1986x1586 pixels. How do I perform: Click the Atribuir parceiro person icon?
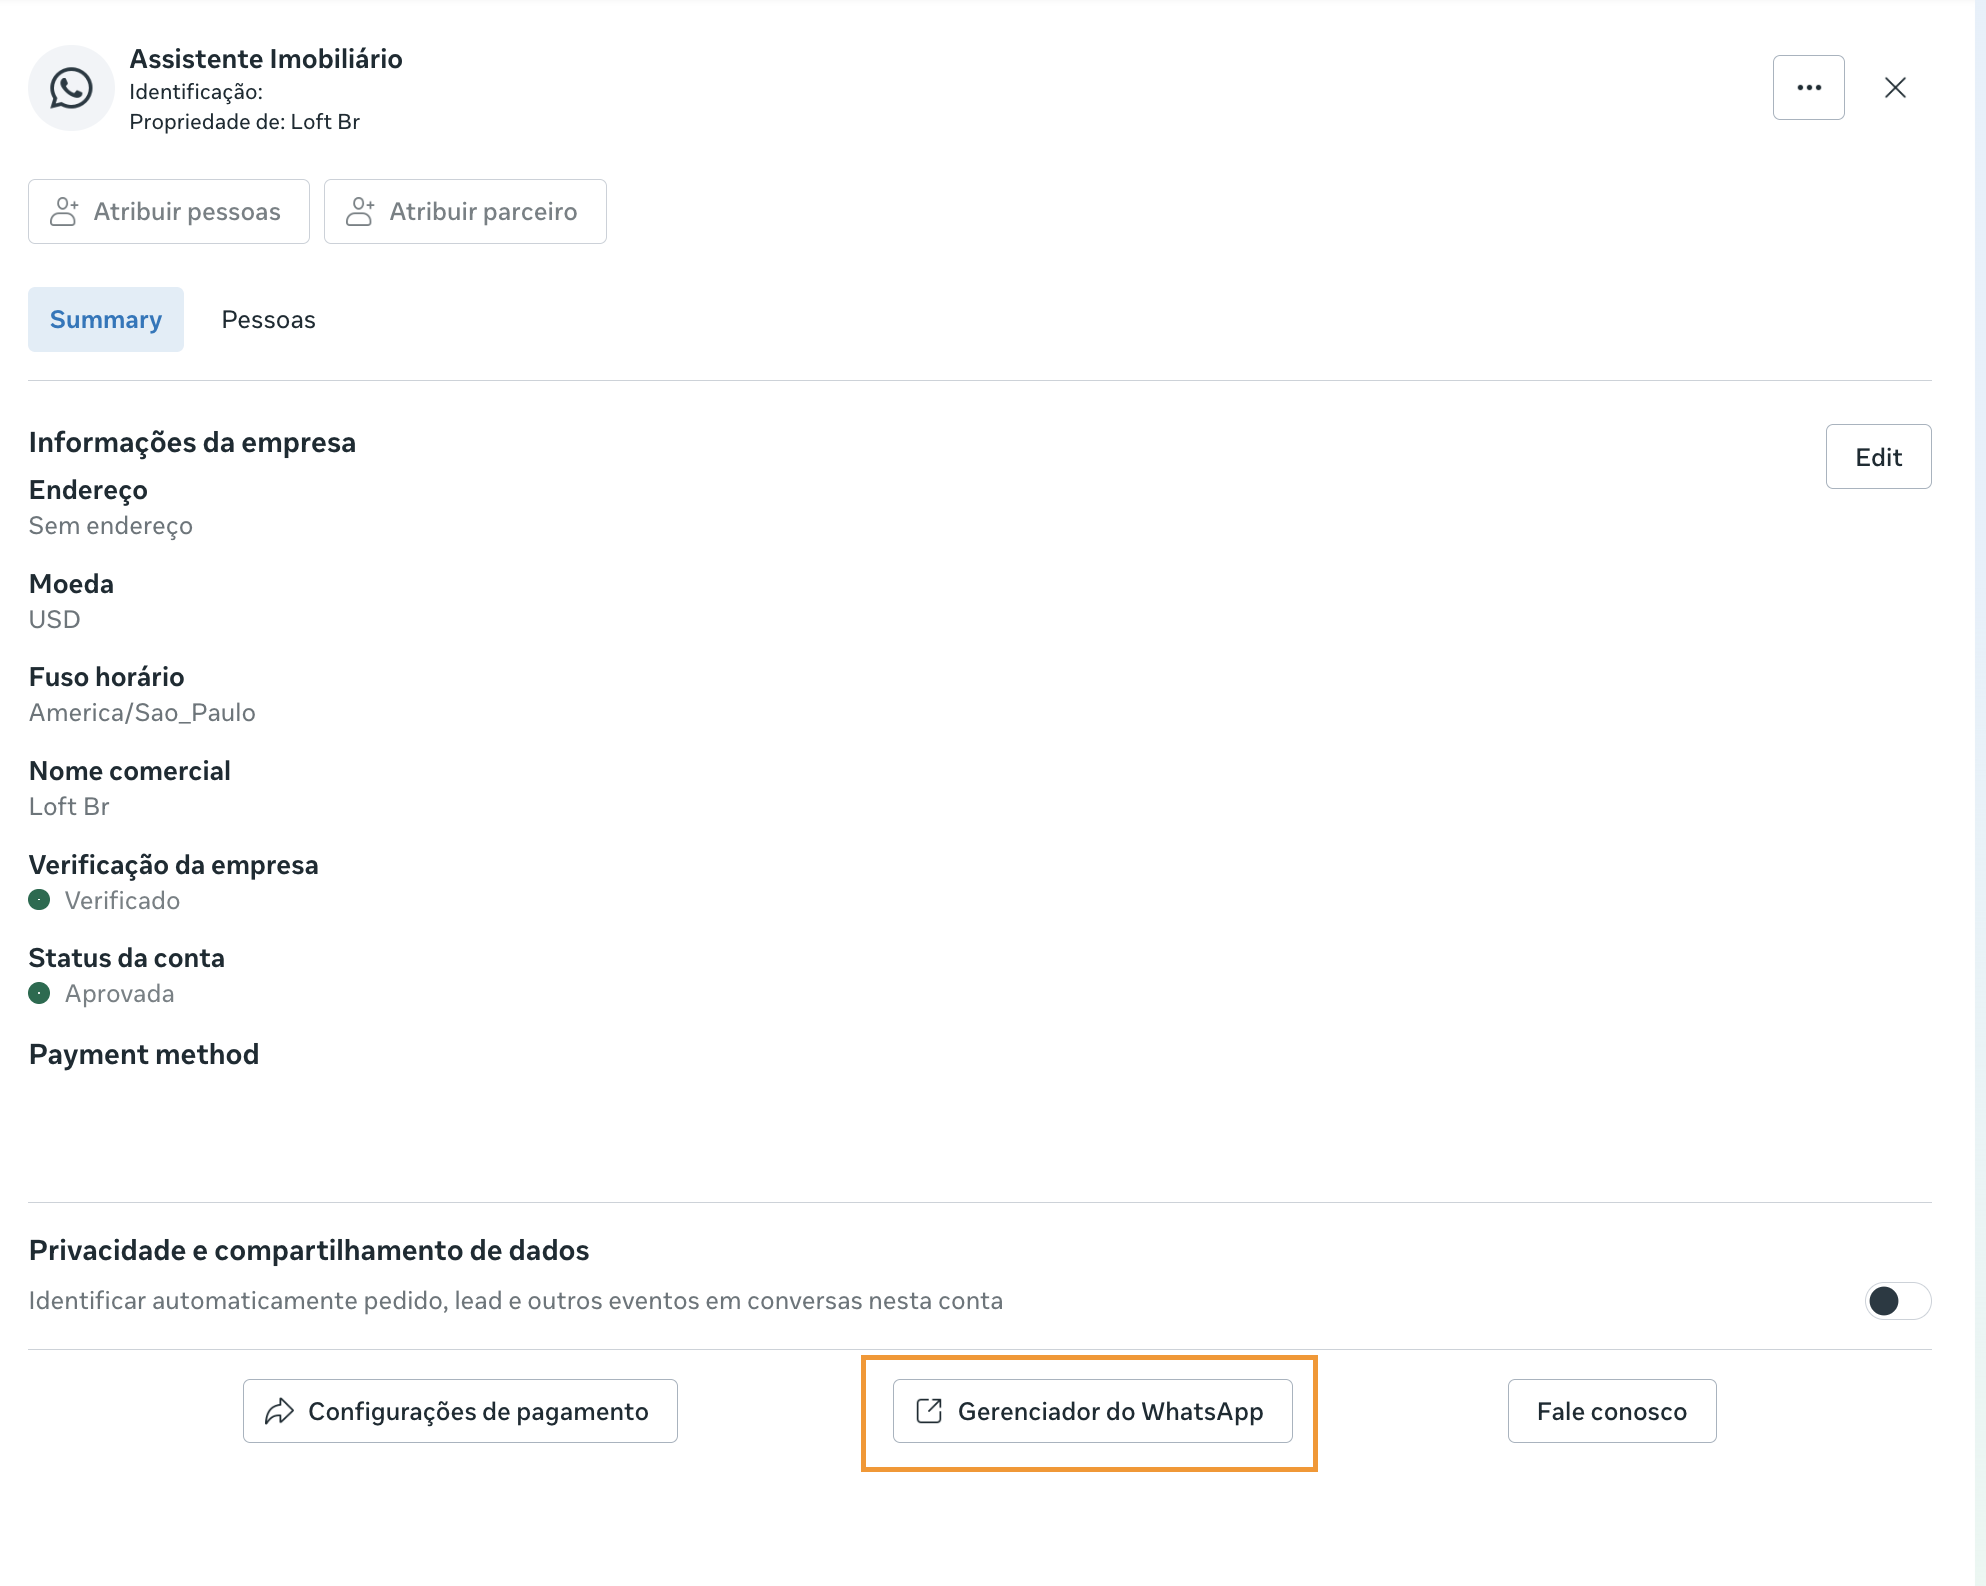click(x=360, y=212)
